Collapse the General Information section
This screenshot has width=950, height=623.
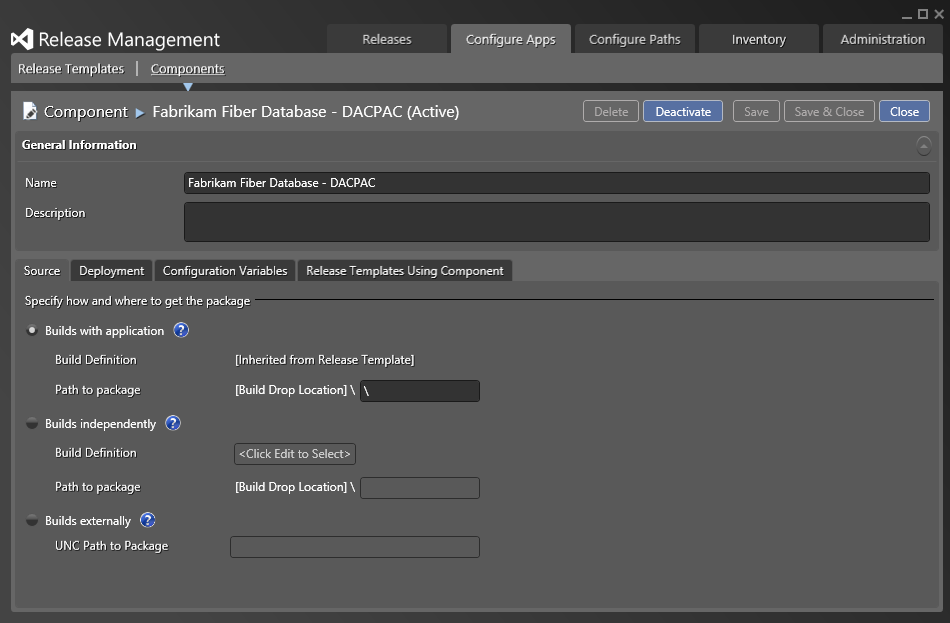[x=923, y=145]
